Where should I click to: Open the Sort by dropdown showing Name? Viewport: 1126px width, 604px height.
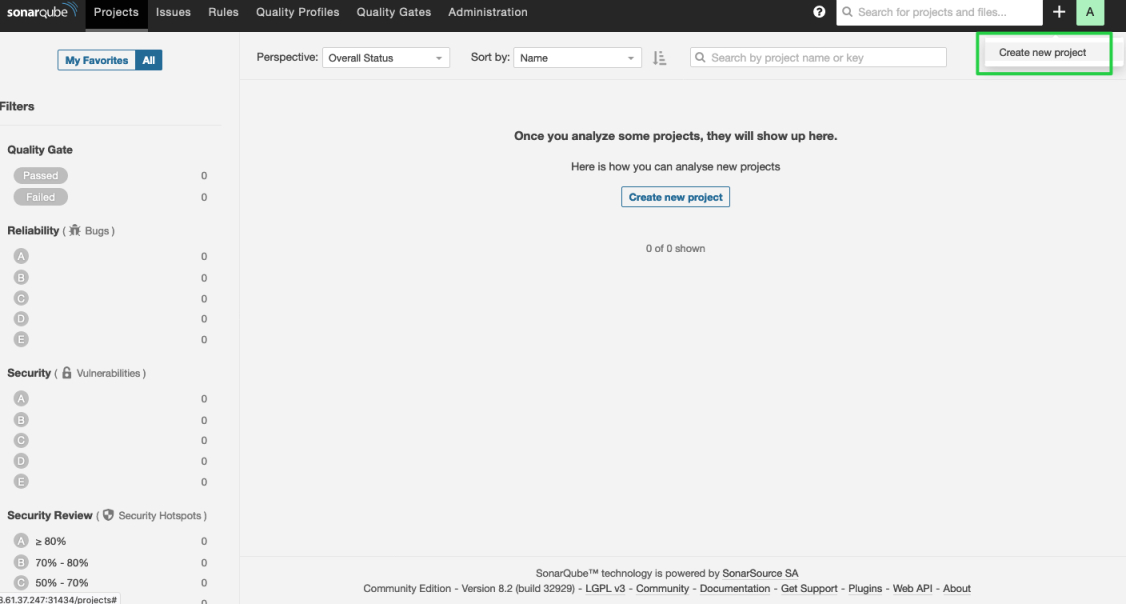pyautogui.click(x=578, y=57)
